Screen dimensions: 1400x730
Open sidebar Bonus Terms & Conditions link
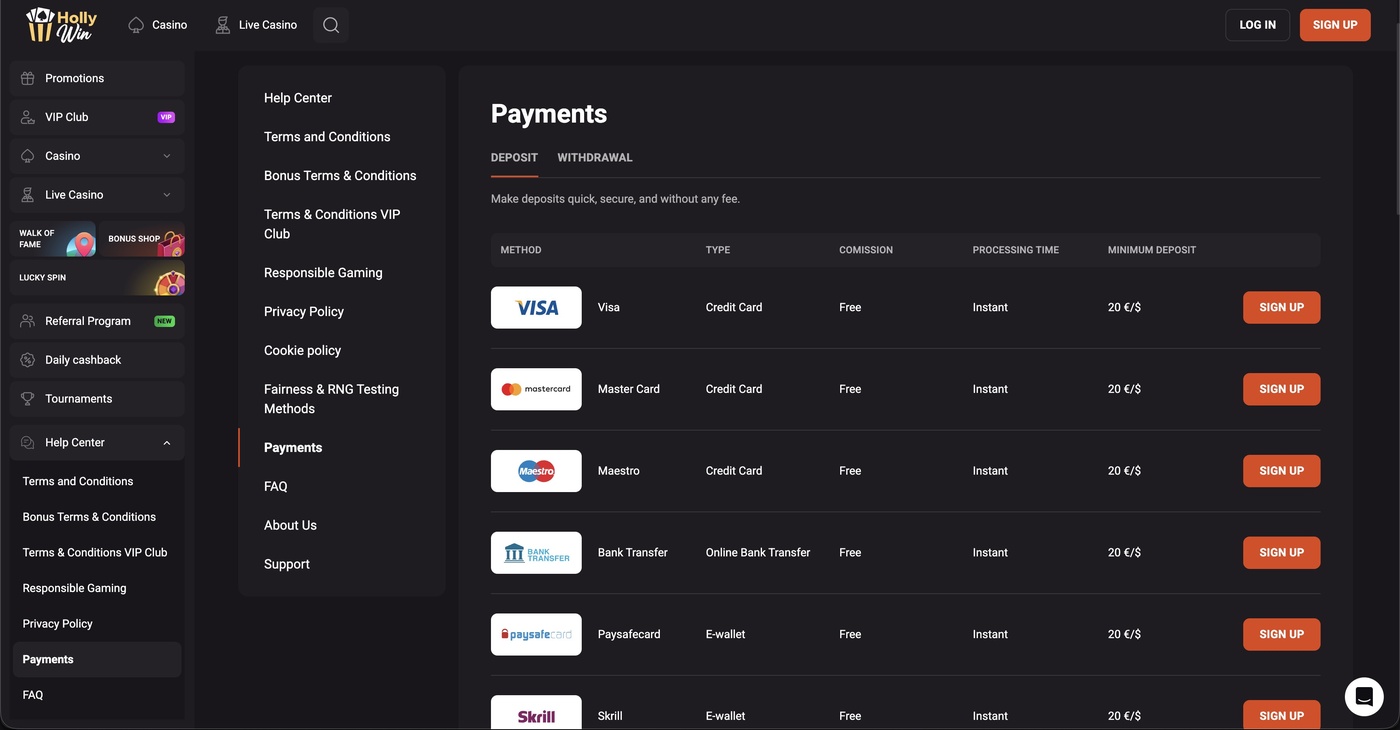click(x=89, y=517)
